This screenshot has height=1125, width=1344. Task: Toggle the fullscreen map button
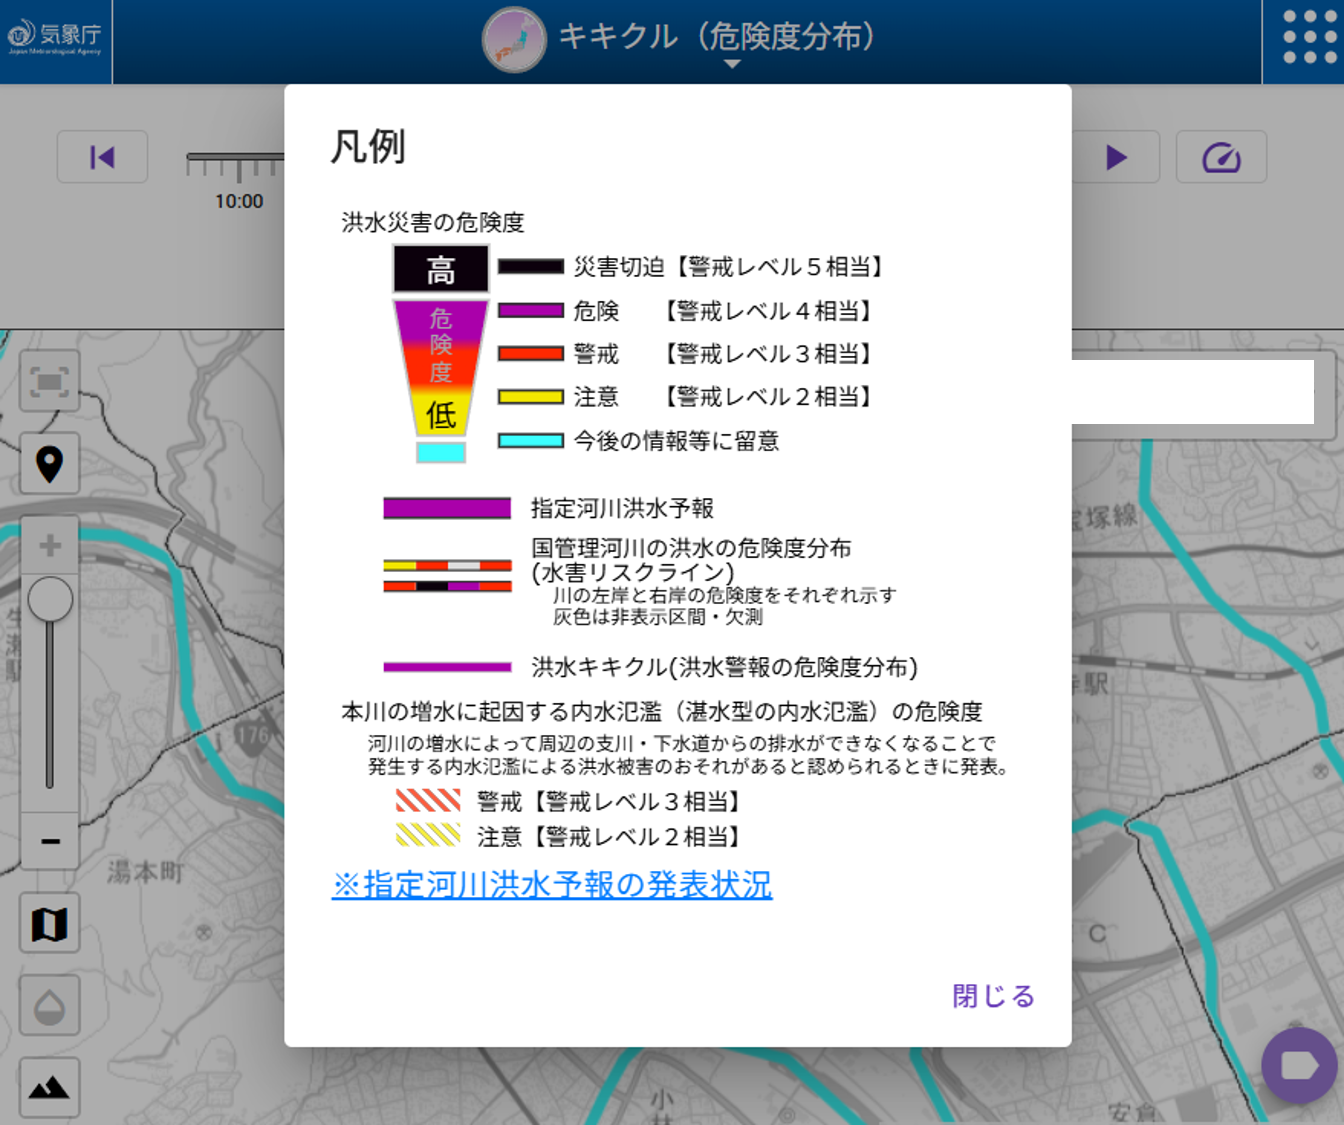click(x=50, y=381)
